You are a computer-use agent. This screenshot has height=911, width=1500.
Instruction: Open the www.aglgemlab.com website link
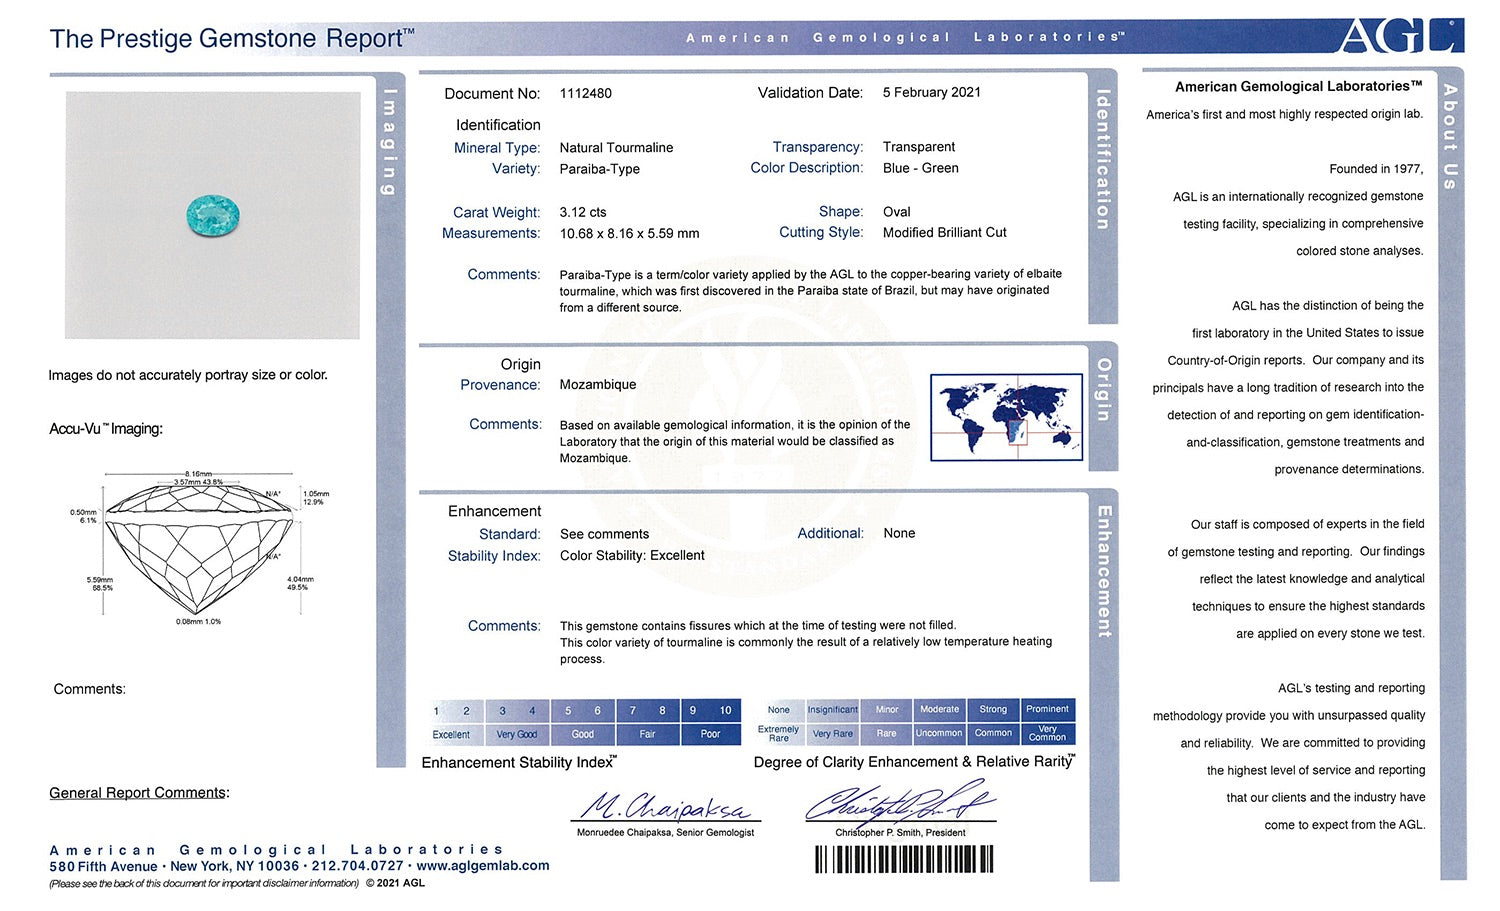click(x=483, y=866)
